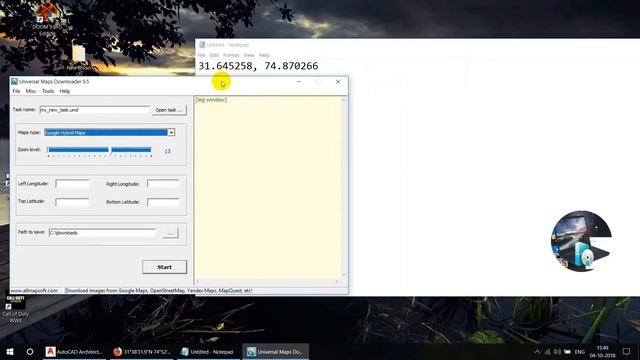Click www.allmapsoft.com link in status bar

click(34, 291)
